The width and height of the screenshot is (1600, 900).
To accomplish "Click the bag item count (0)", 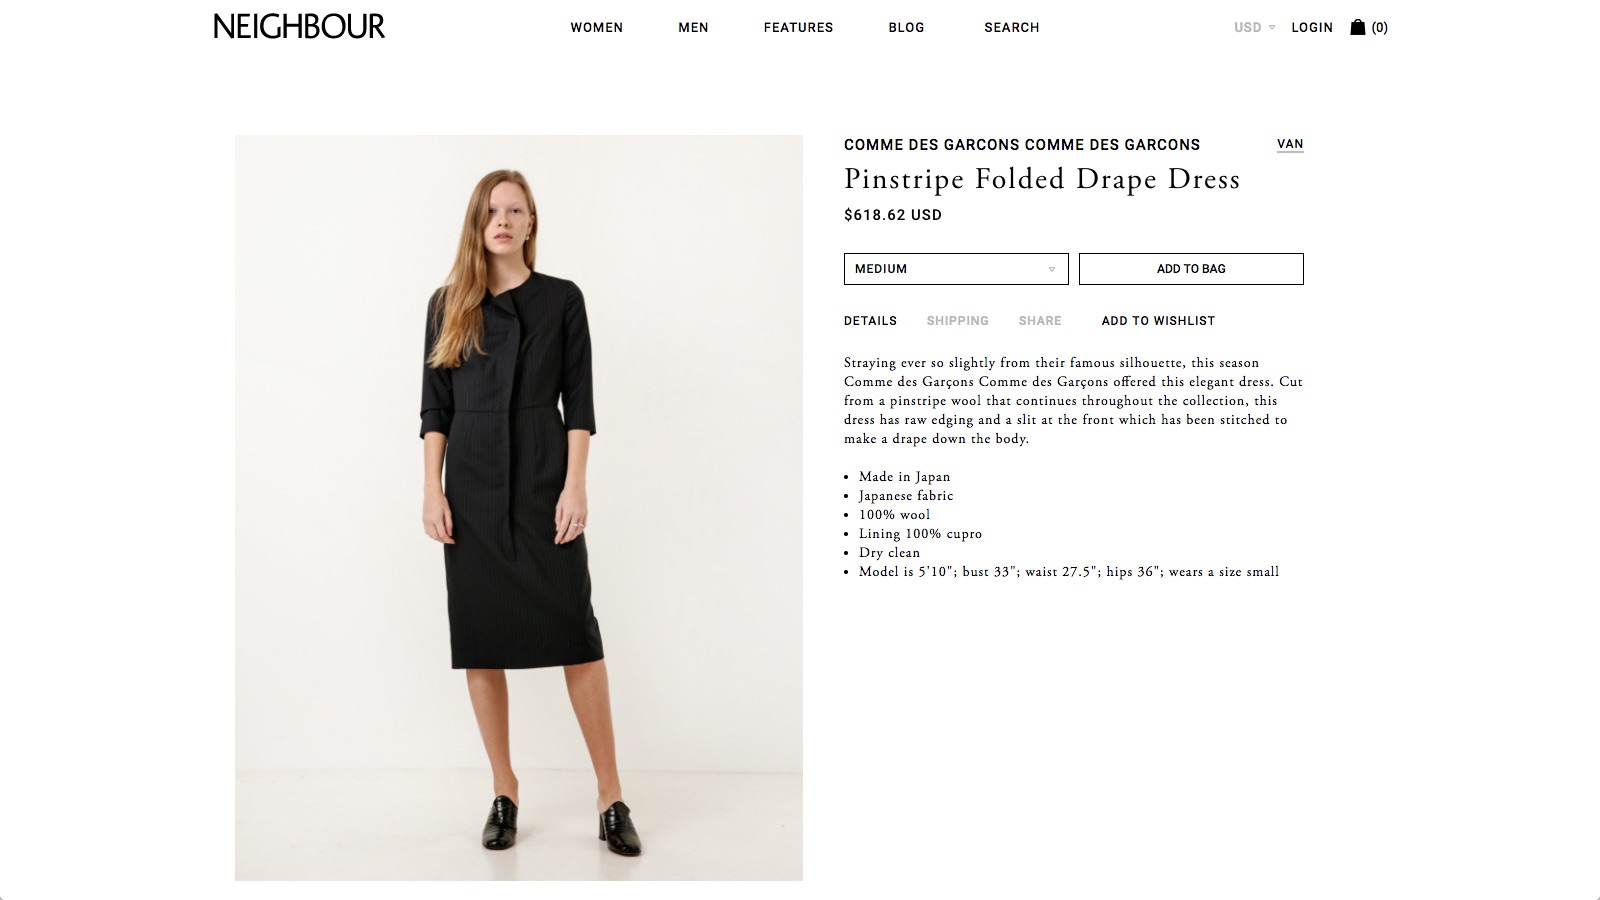I will [1380, 28].
